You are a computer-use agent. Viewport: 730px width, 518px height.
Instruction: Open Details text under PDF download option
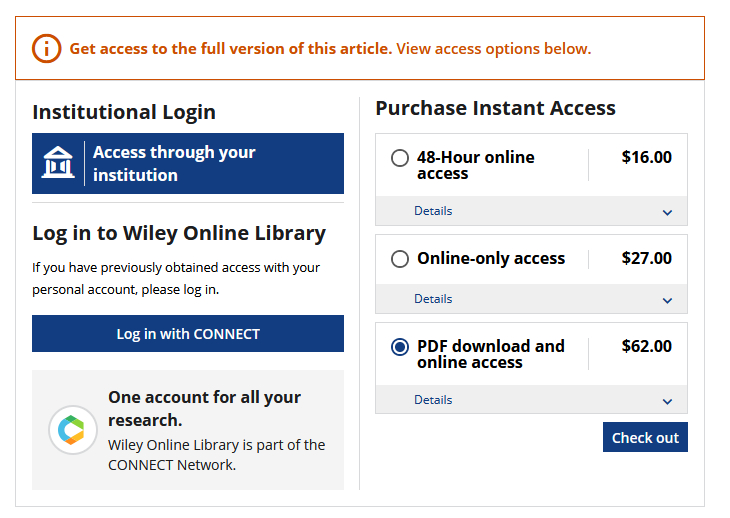click(x=433, y=400)
